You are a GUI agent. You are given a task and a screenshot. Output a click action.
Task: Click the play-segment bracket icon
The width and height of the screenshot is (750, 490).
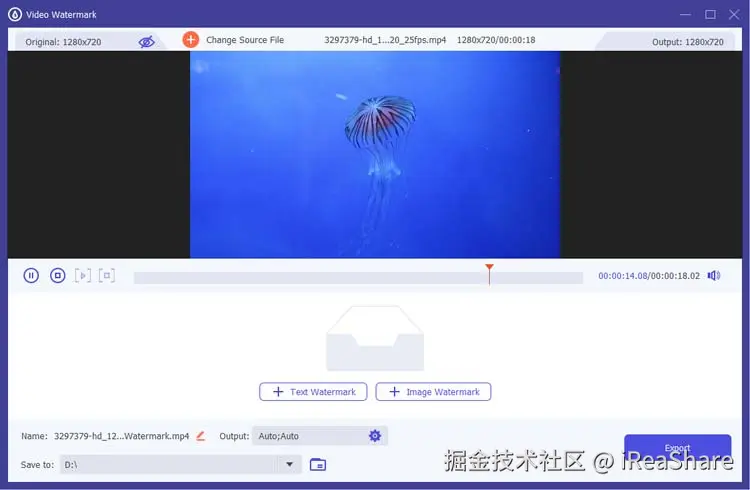[x=83, y=276]
